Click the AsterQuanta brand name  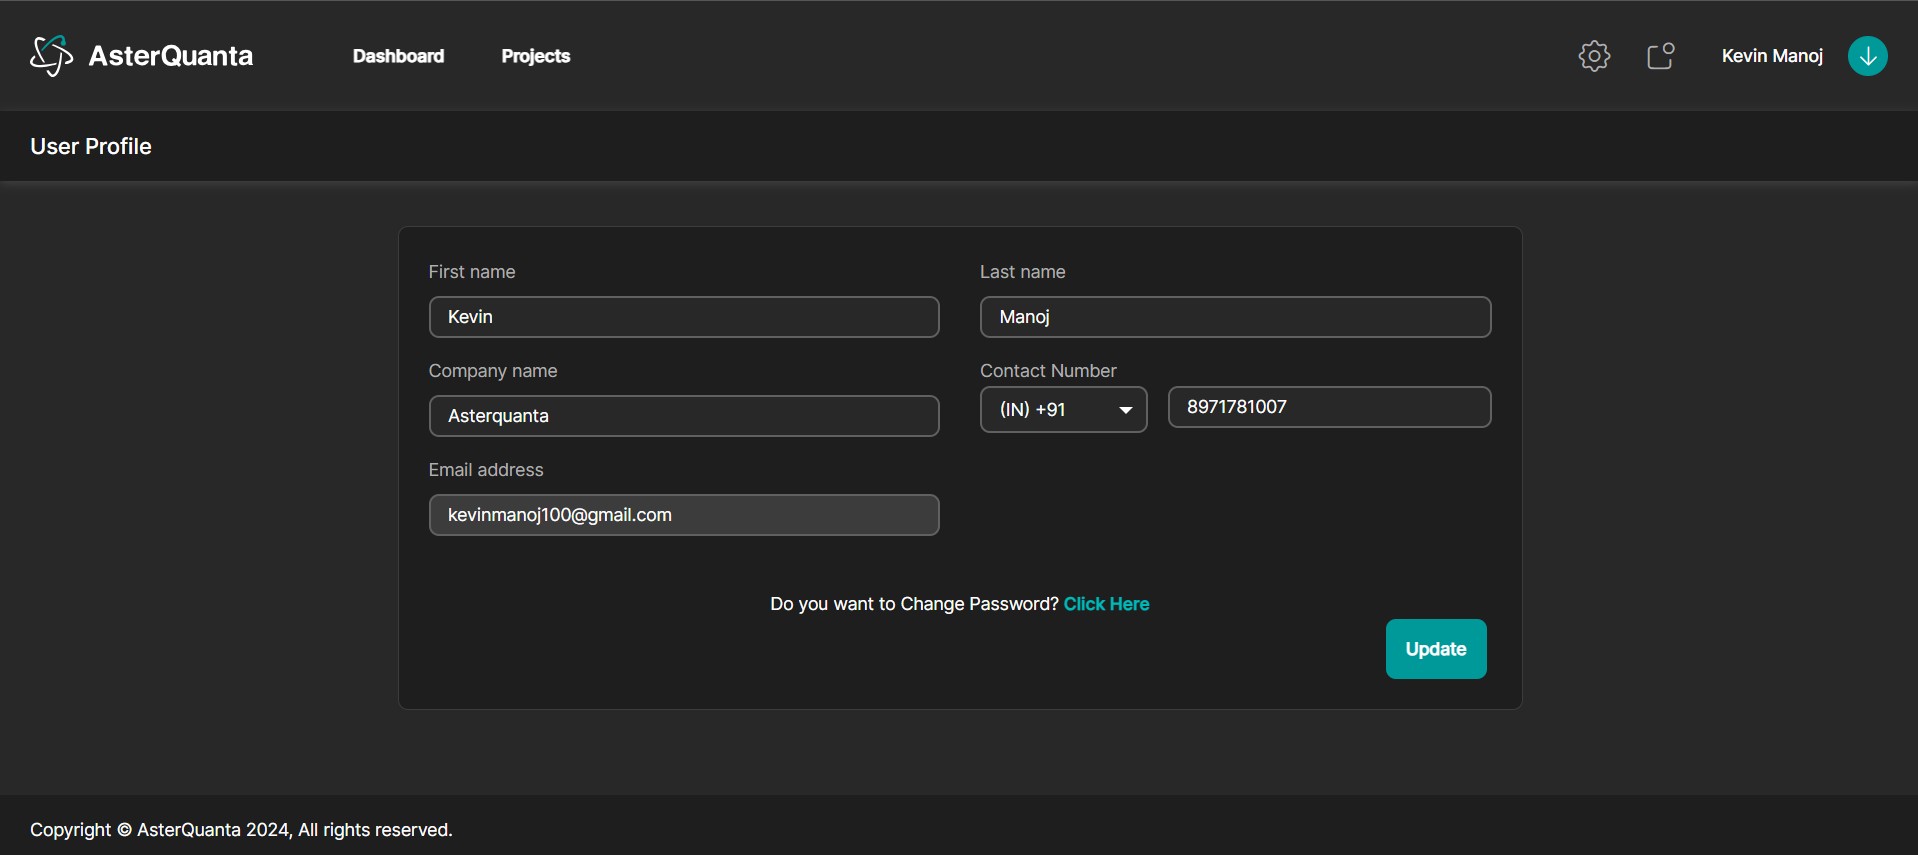171,56
